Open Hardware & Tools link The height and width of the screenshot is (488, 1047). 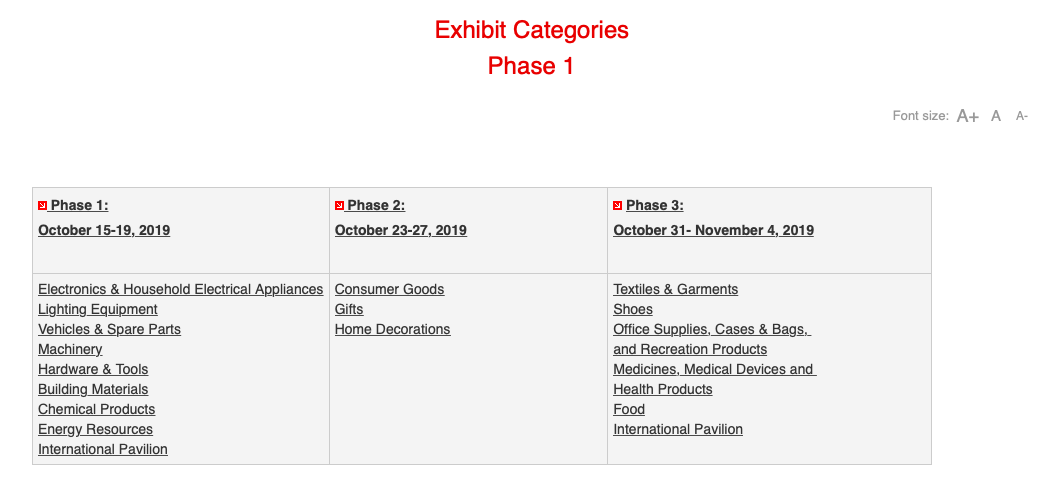point(93,369)
